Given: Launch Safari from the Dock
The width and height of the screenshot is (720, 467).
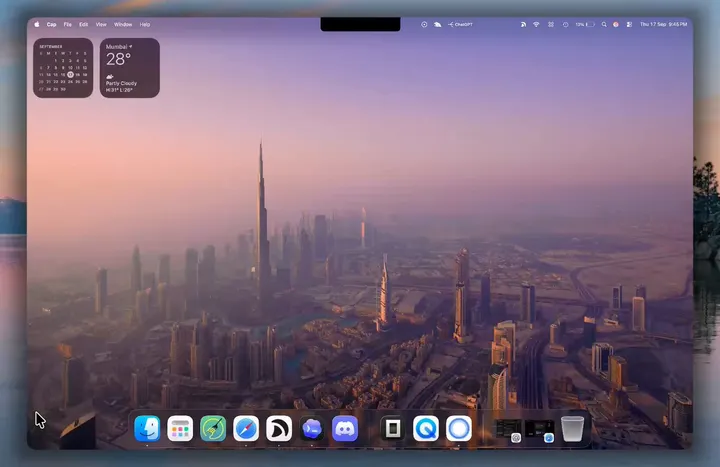Looking at the screenshot, I should tap(246, 428).
